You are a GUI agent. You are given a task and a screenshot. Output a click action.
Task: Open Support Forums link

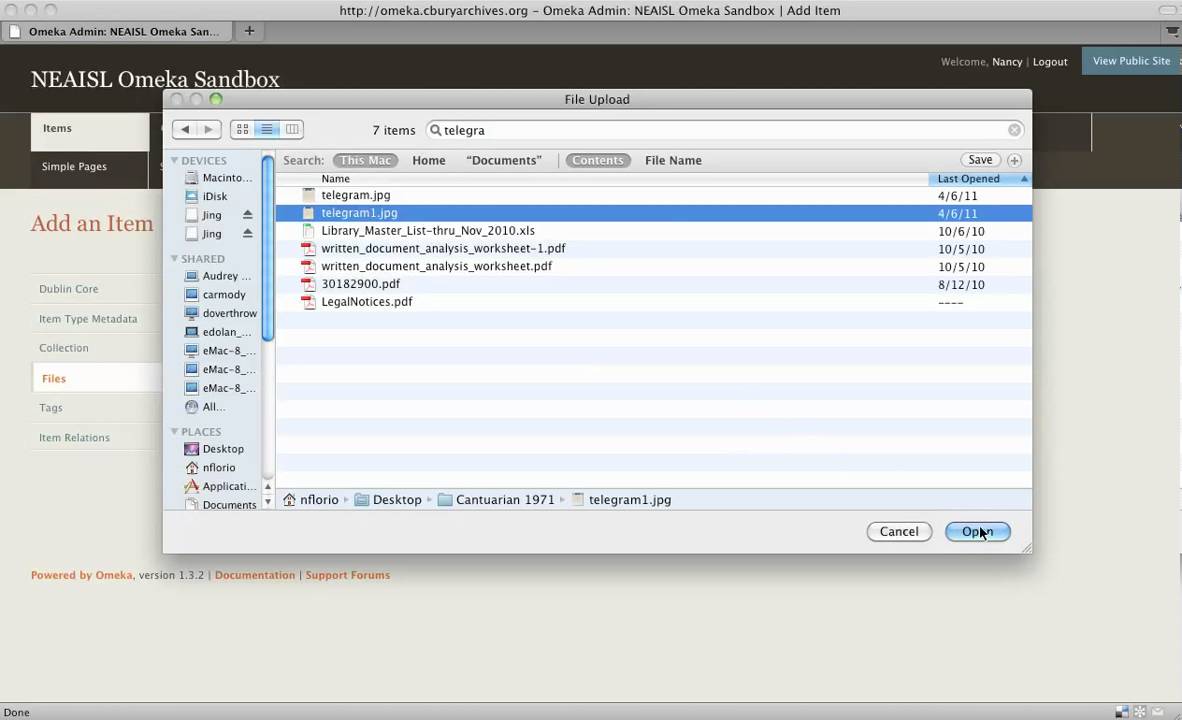coord(348,575)
